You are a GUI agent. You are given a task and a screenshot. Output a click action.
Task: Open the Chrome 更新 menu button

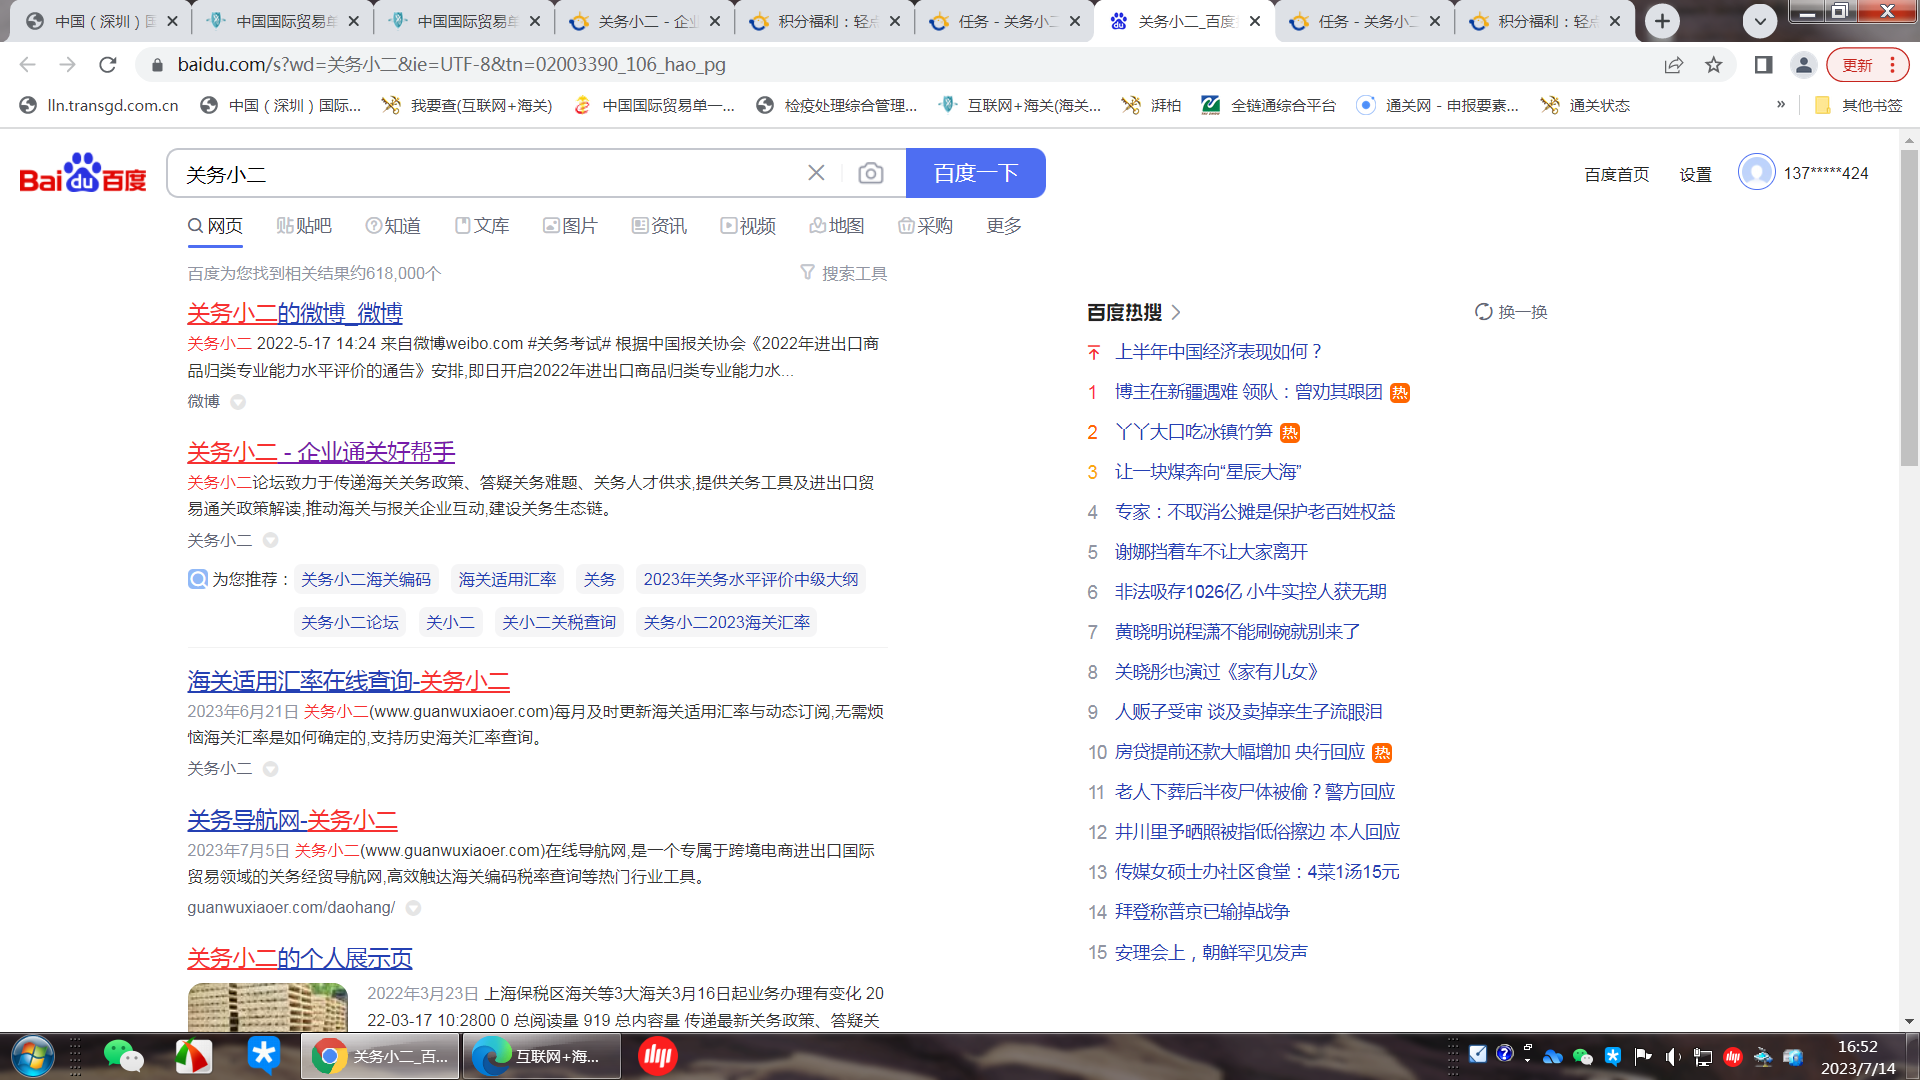click(x=1868, y=65)
